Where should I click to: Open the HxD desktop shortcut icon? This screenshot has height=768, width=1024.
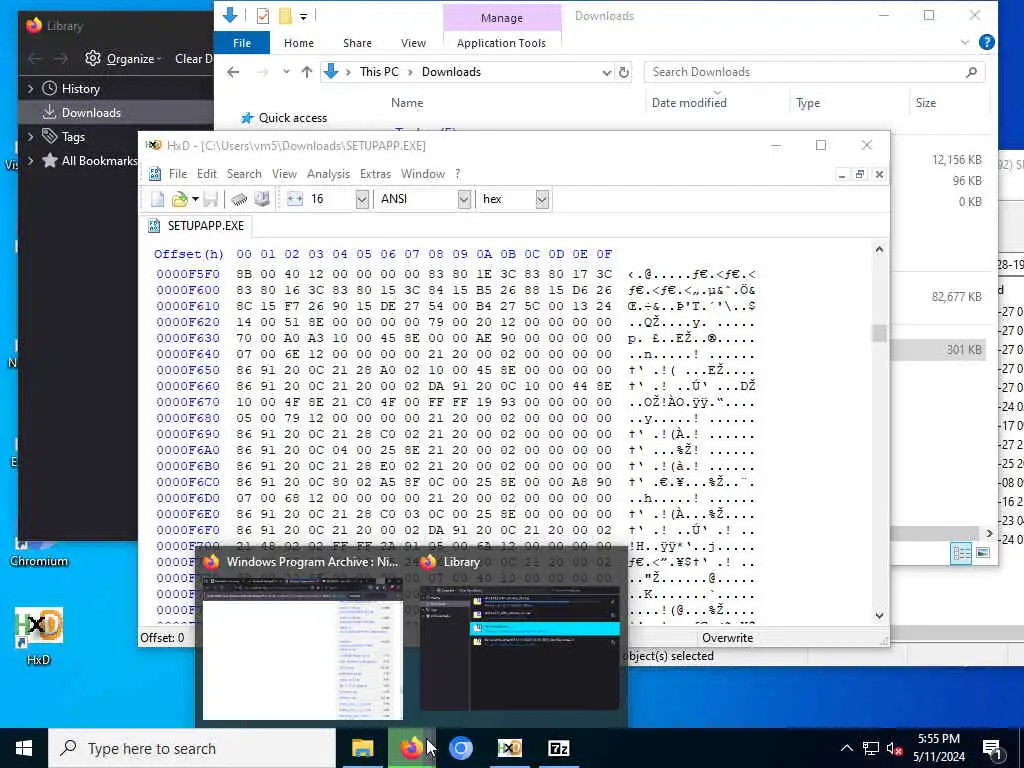(x=39, y=636)
